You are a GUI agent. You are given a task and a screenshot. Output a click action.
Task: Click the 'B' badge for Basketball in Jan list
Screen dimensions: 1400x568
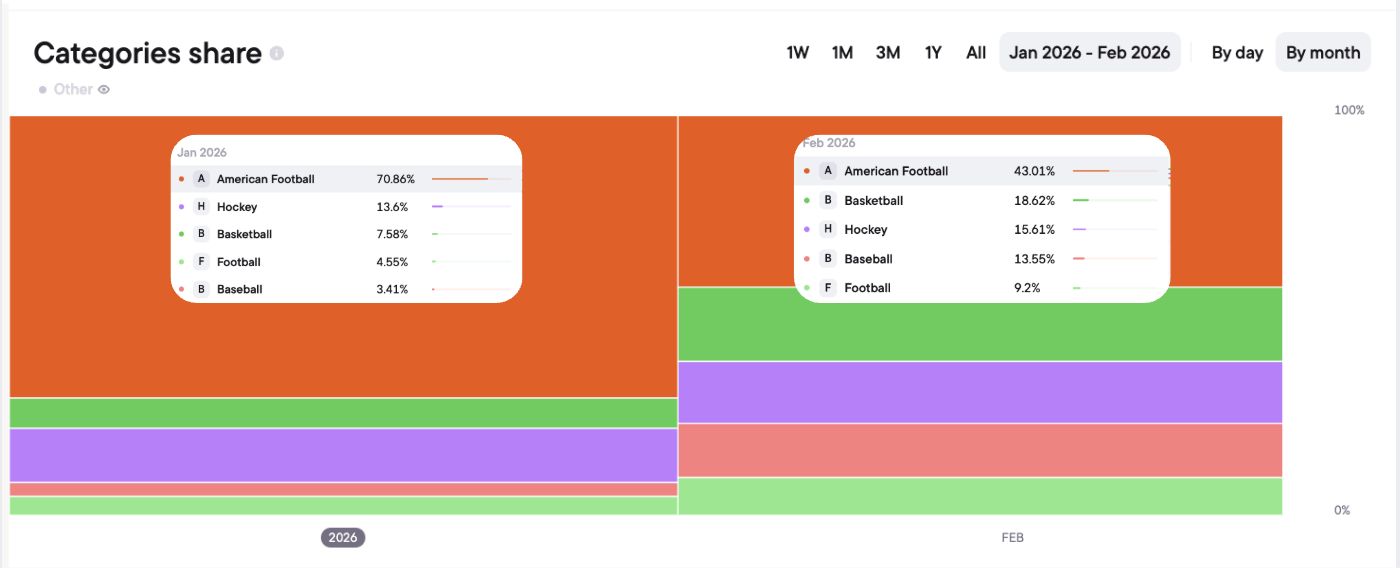(x=201, y=234)
